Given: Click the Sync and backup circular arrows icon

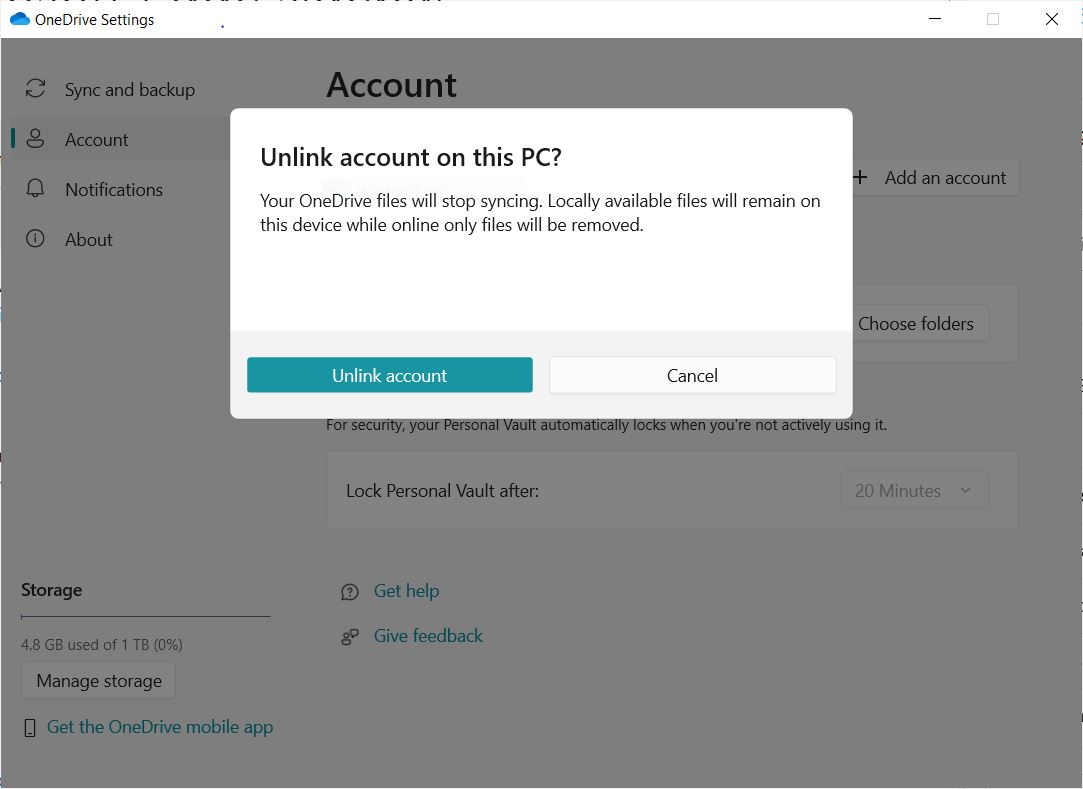Looking at the screenshot, I should (x=35, y=89).
